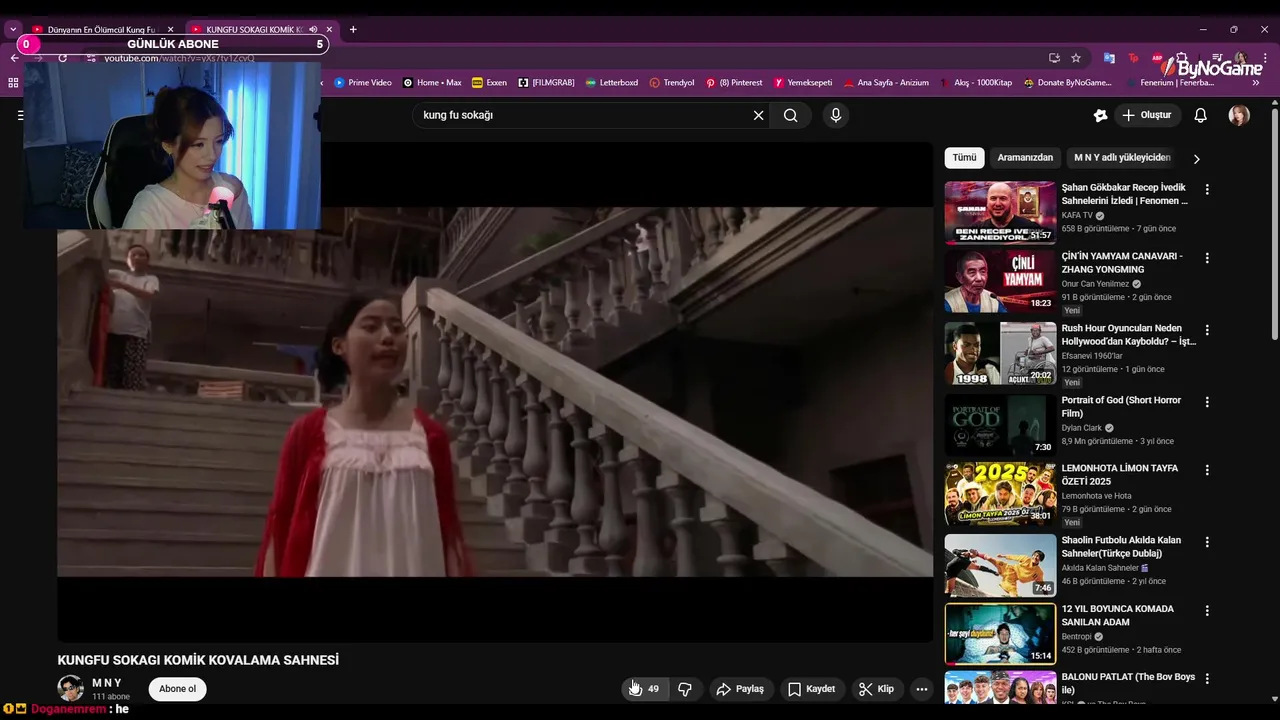Click the KAFA TV channel name
The width and height of the screenshot is (1280, 720).
pos(1077,216)
